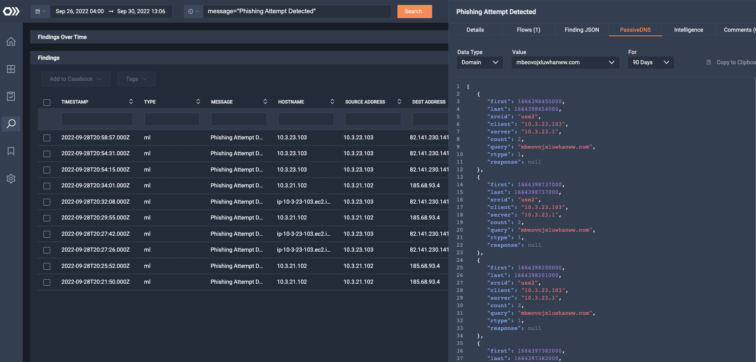Select the row with timestamp 2022-09-28T20:27:42.000Z
The height and width of the screenshot is (362, 756).
tap(47, 234)
